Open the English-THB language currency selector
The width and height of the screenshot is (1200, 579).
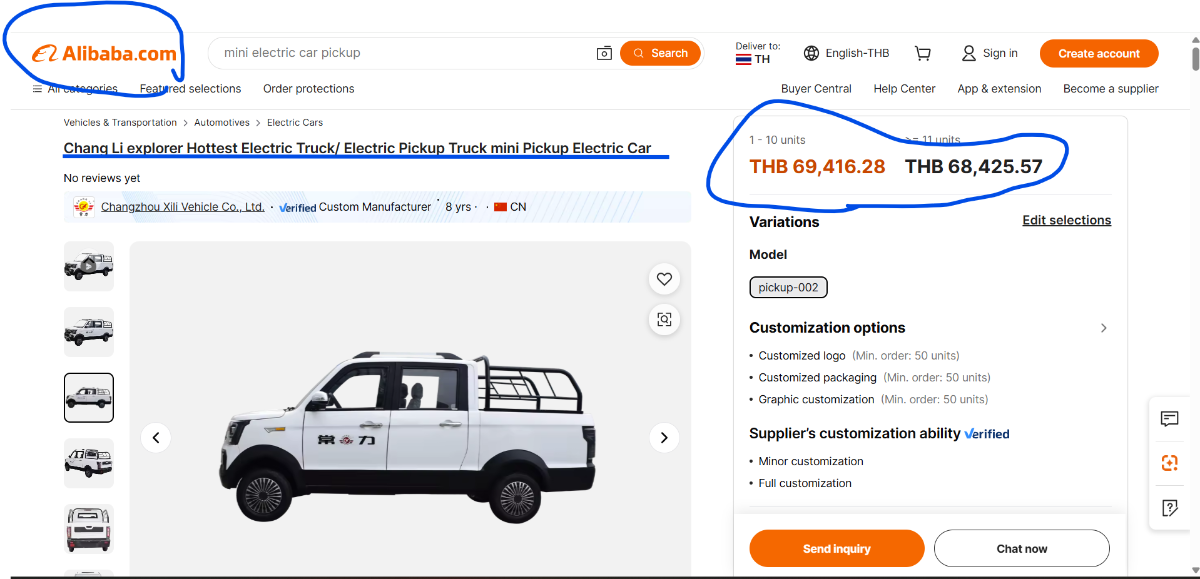(x=846, y=53)
